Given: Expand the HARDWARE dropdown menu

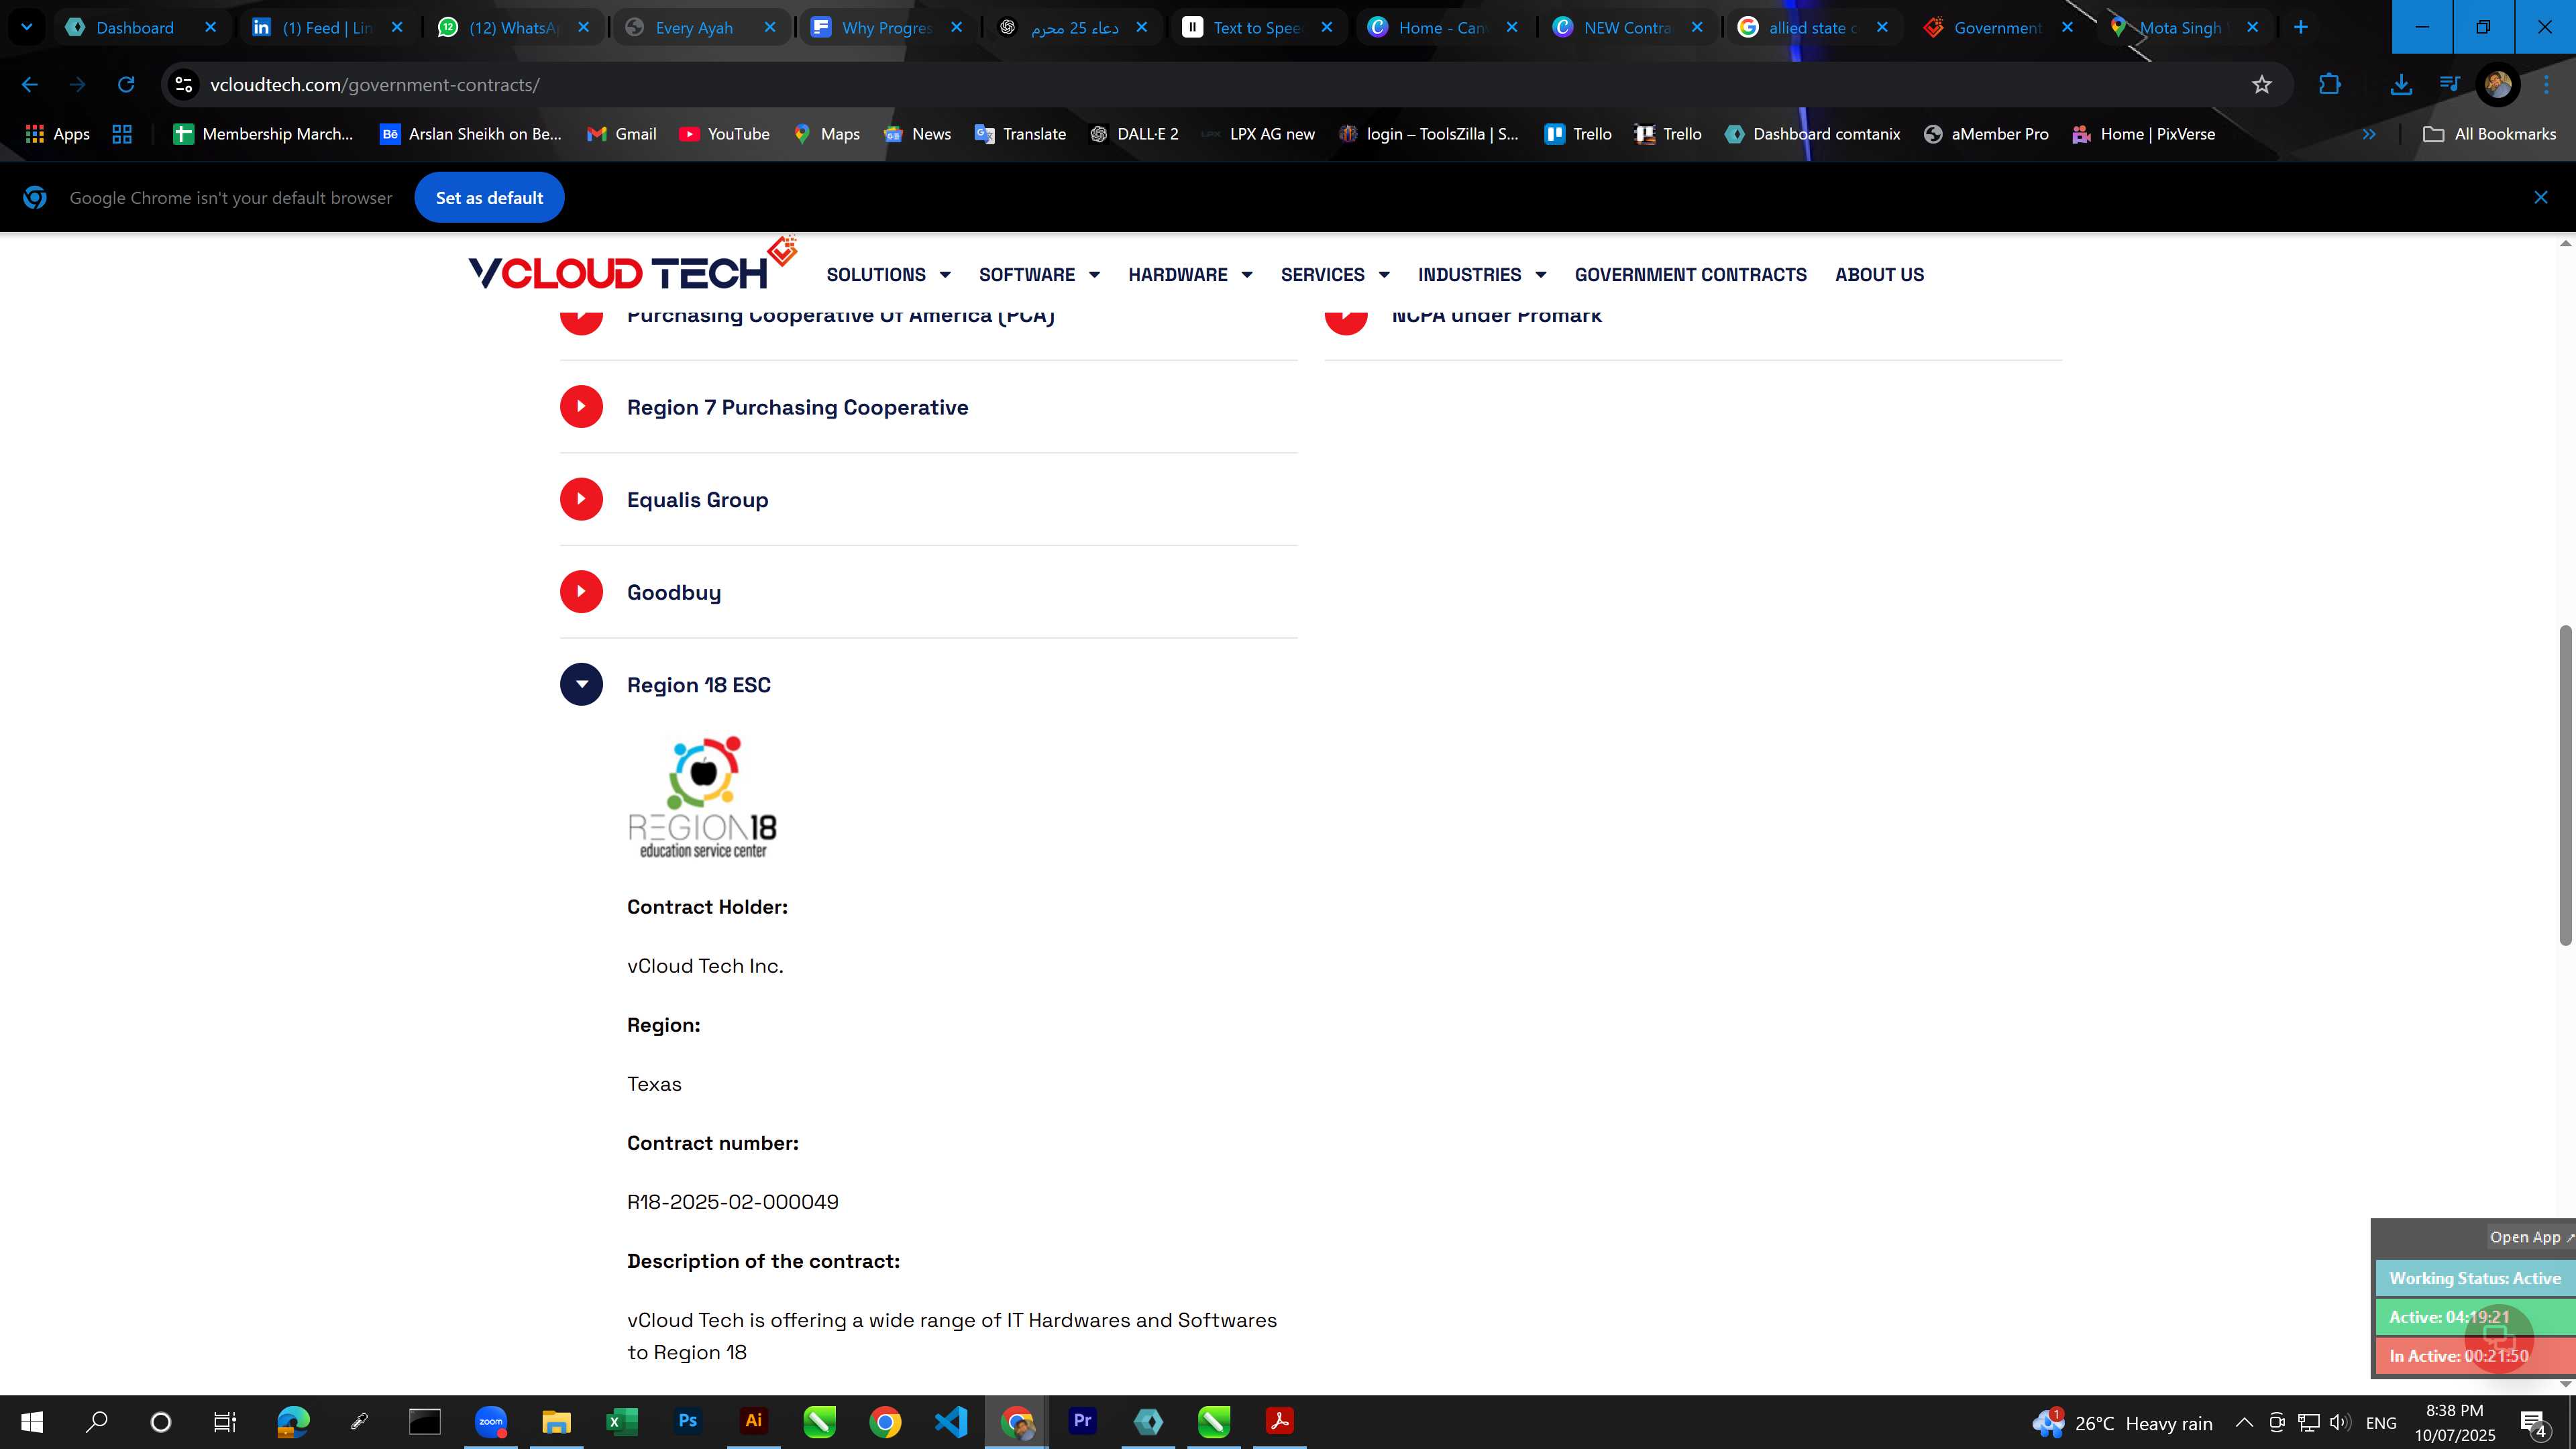Looking at the screenshot, I should pos(1190,275).
